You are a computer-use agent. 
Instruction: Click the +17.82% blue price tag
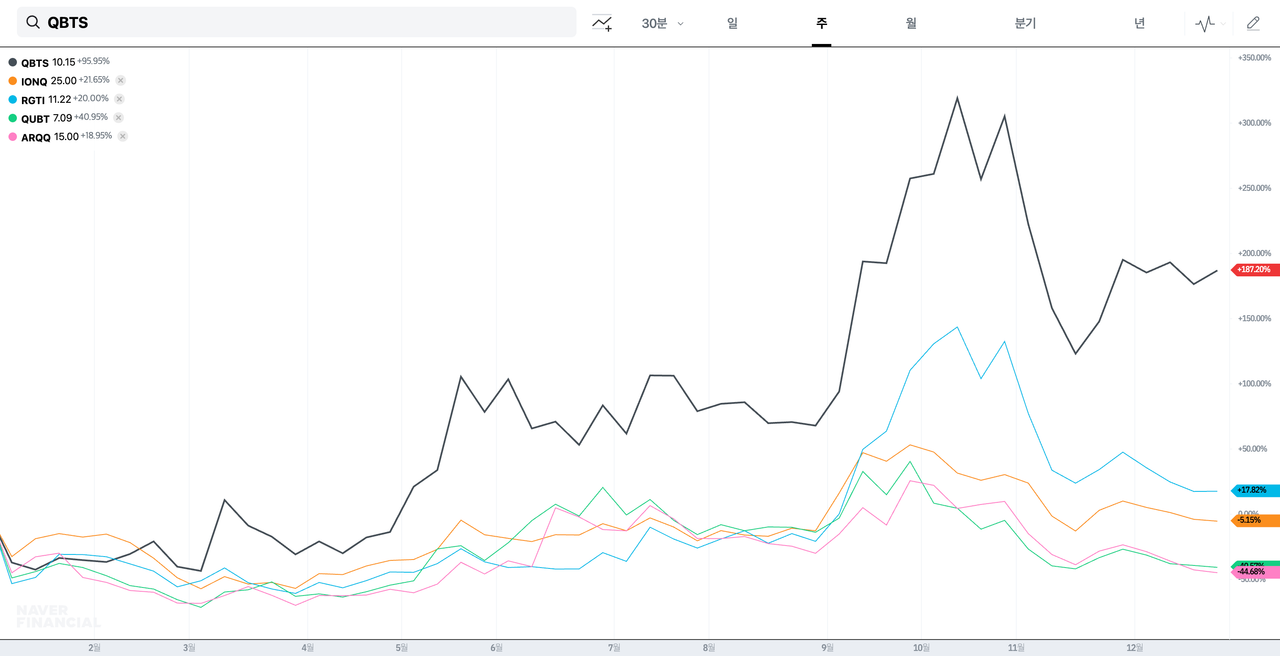[1254, 490]
